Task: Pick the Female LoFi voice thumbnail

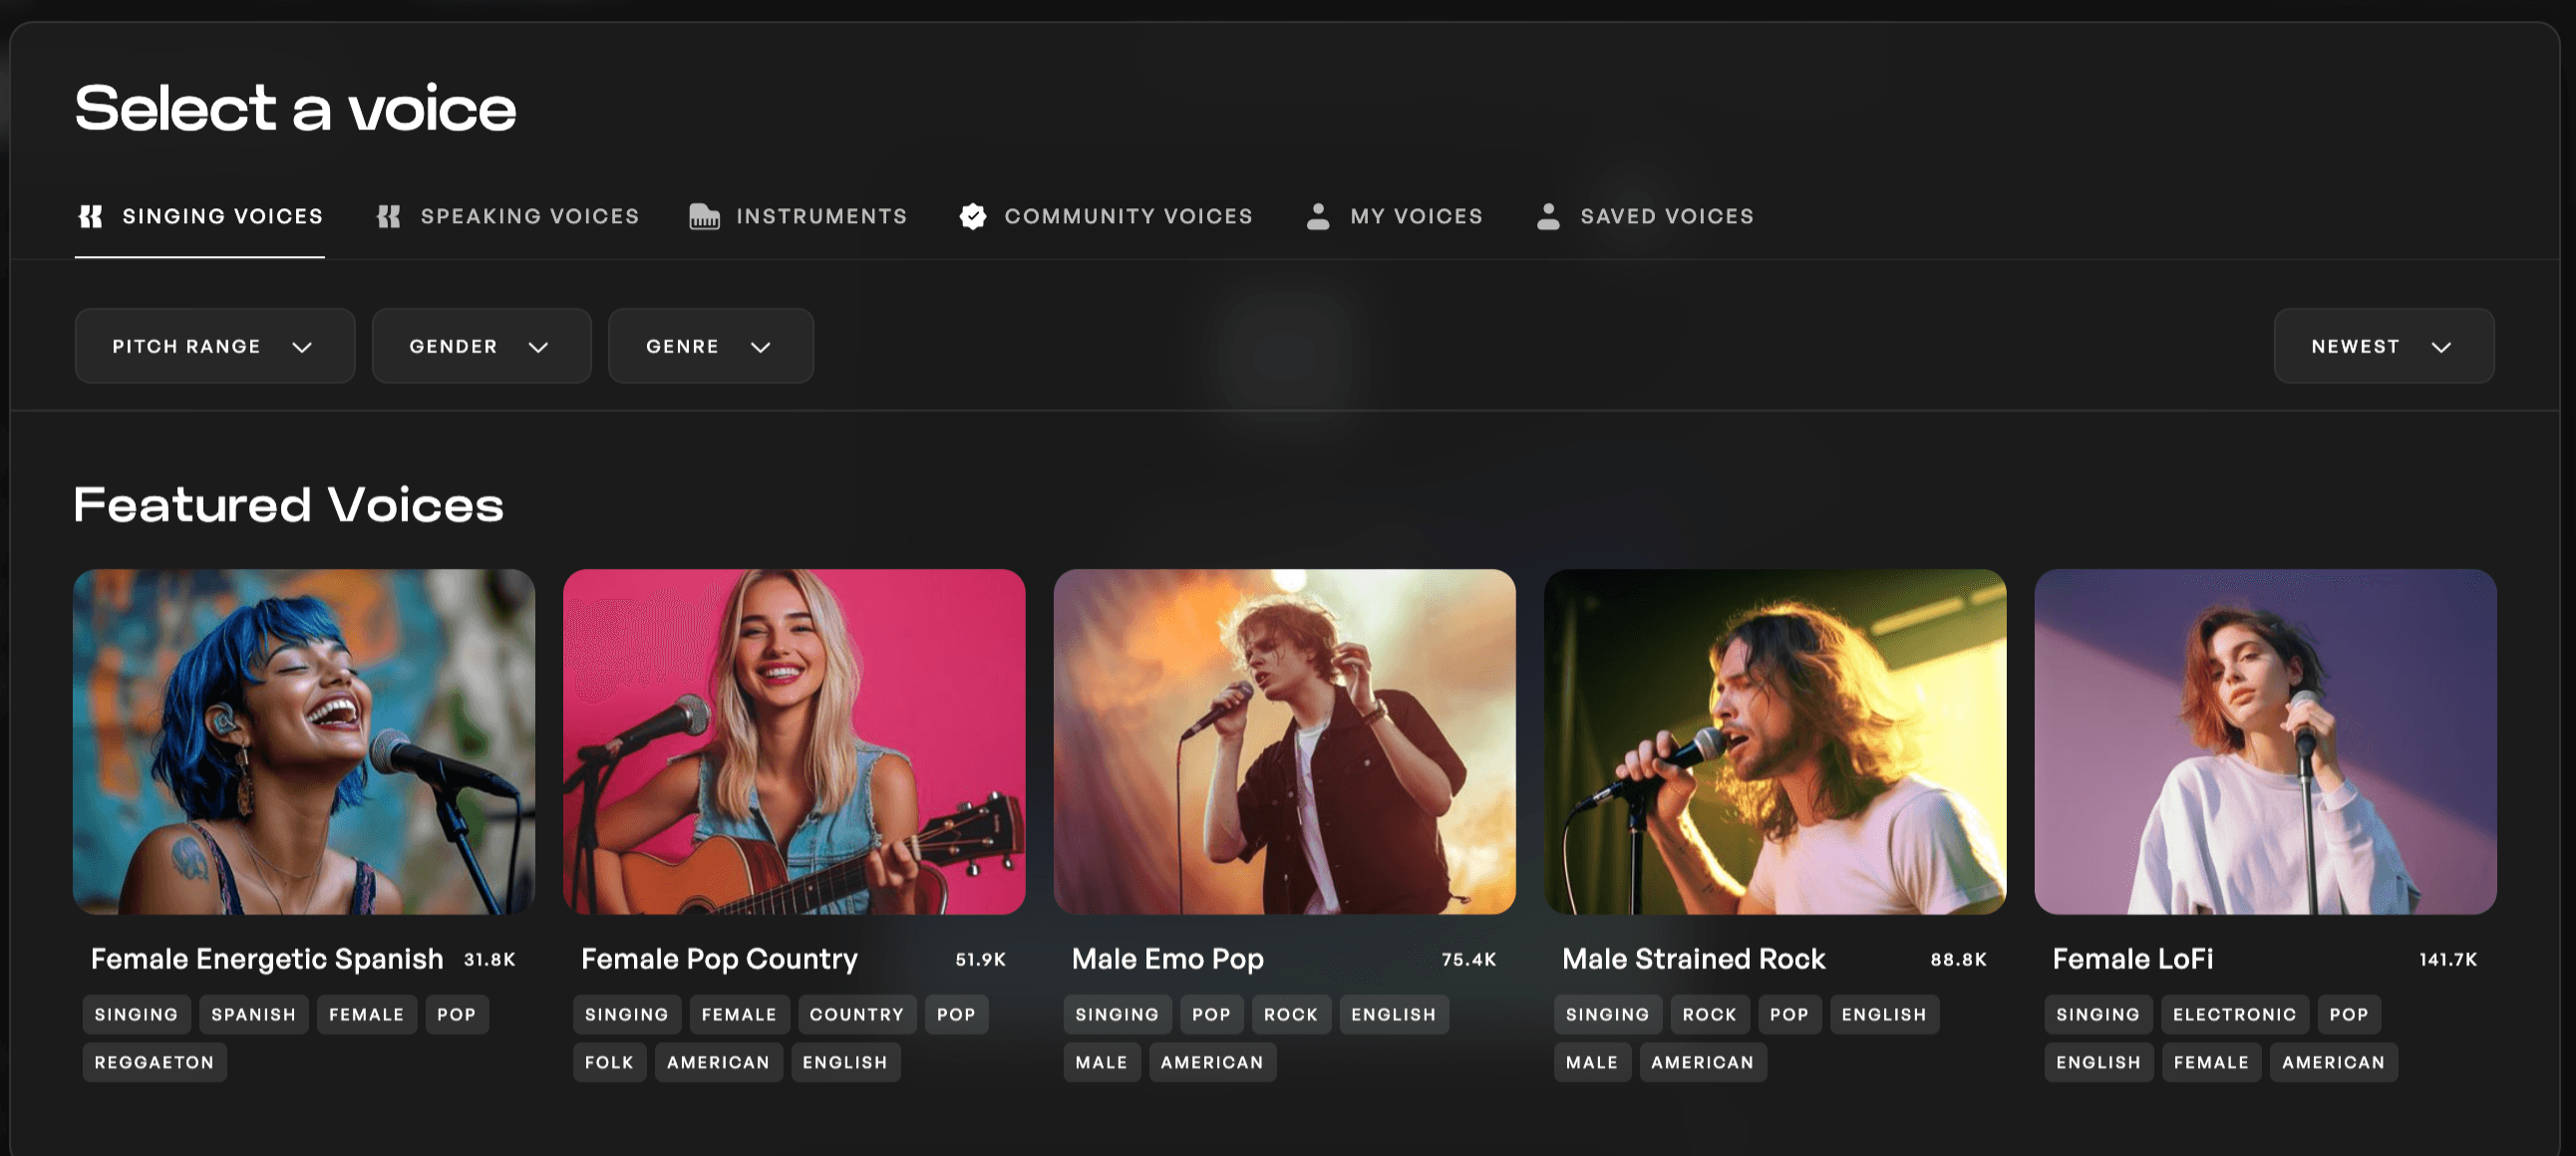Action: [x=2266, y=742]
